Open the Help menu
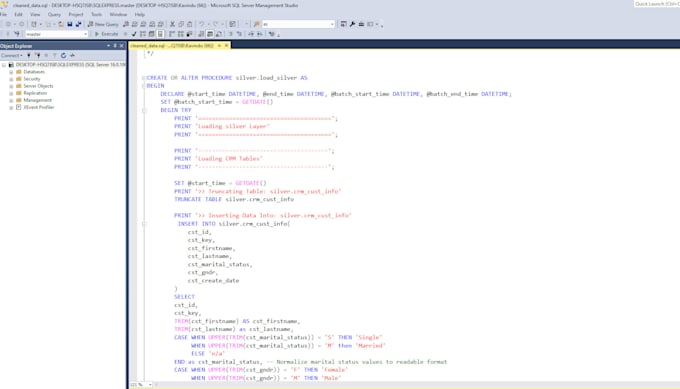 coord(140,14)
